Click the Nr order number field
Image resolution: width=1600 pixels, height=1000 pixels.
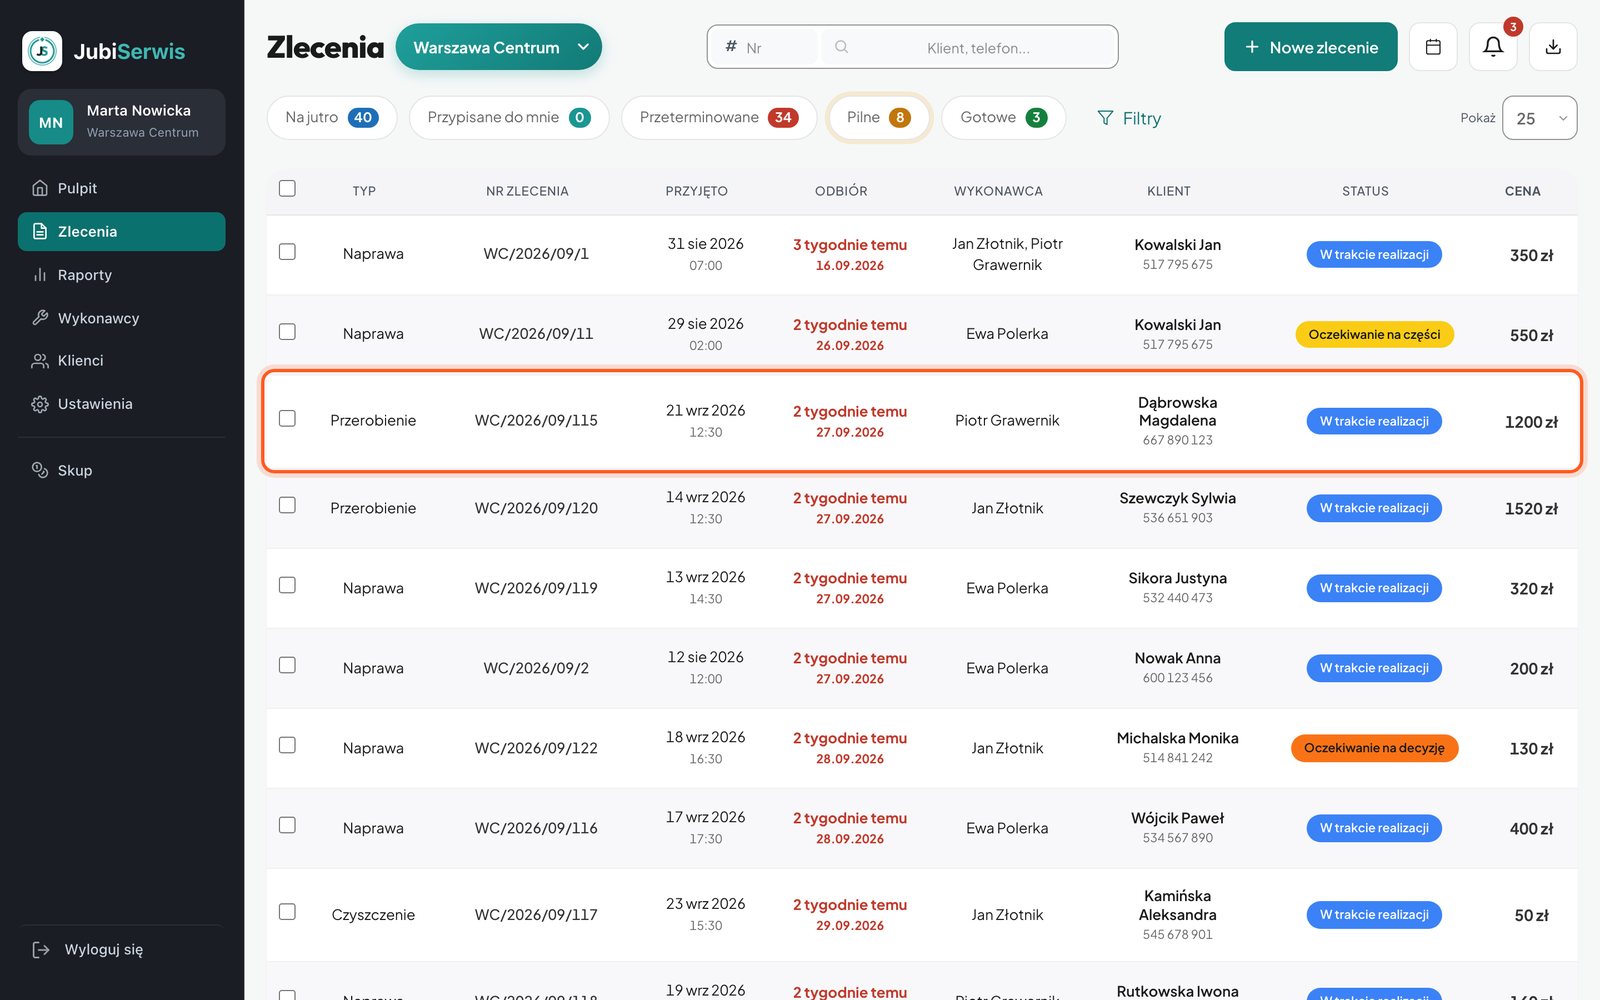pos(765,47)
